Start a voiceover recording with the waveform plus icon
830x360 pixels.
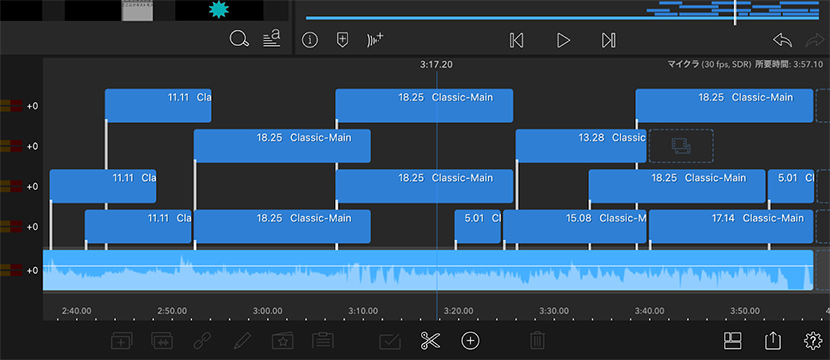[375, 40]
